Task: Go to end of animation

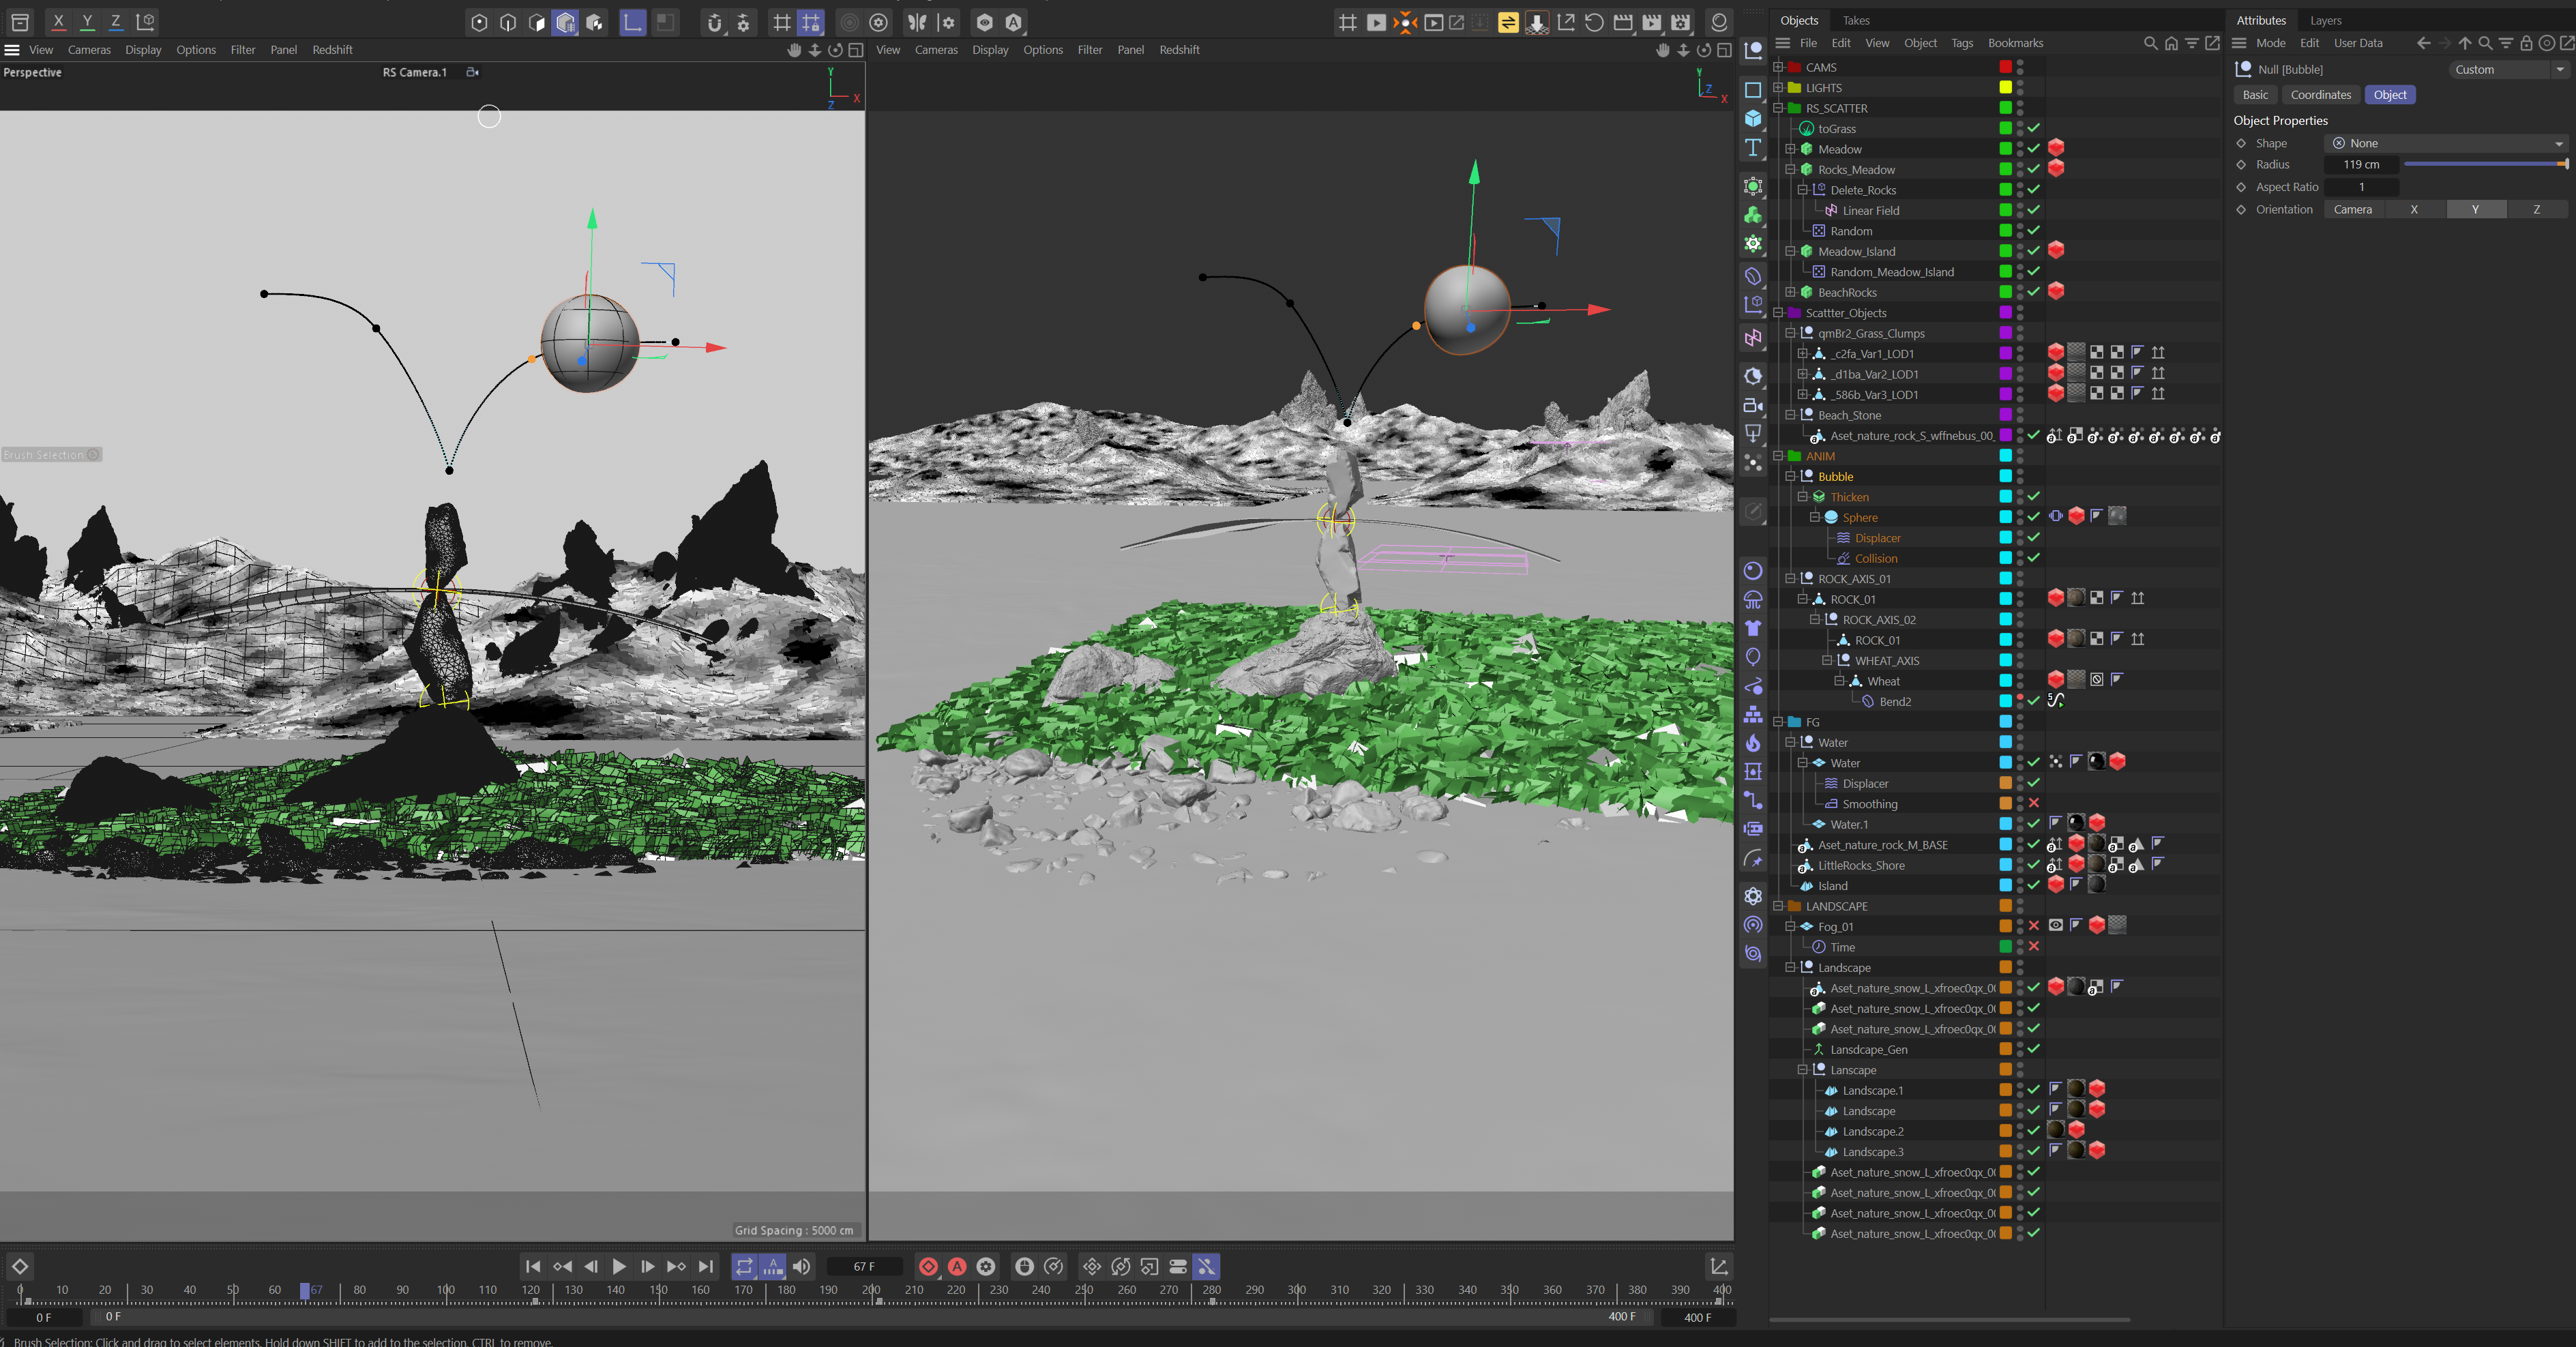Action: [x=706, y=1266]
